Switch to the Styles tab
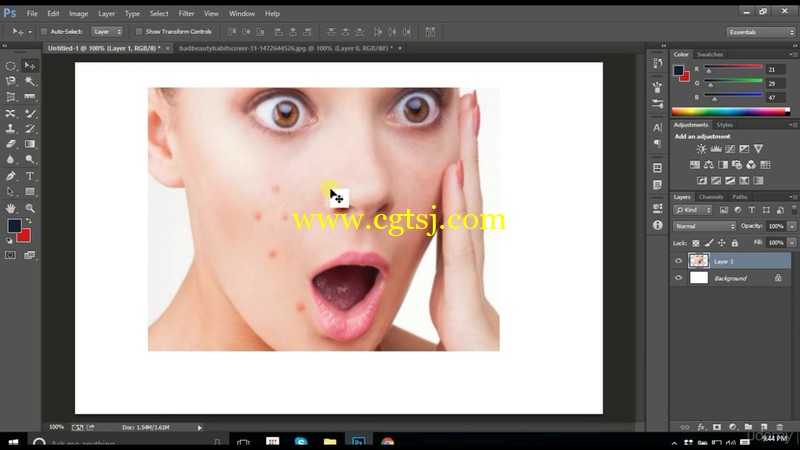 click(724, 125)
